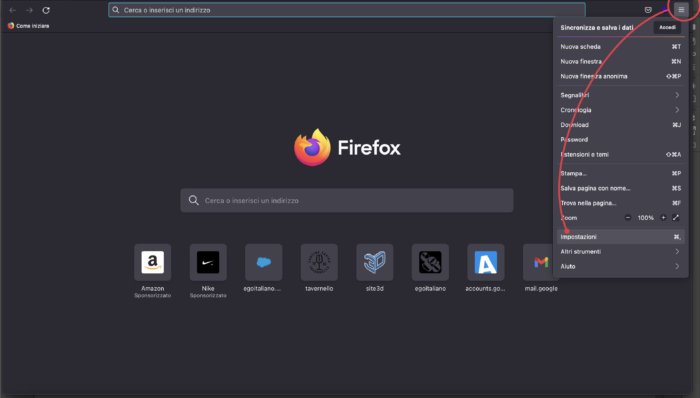Open Password from the menu
Viewport: 700px width, 398px height.
tap(621, 140)
